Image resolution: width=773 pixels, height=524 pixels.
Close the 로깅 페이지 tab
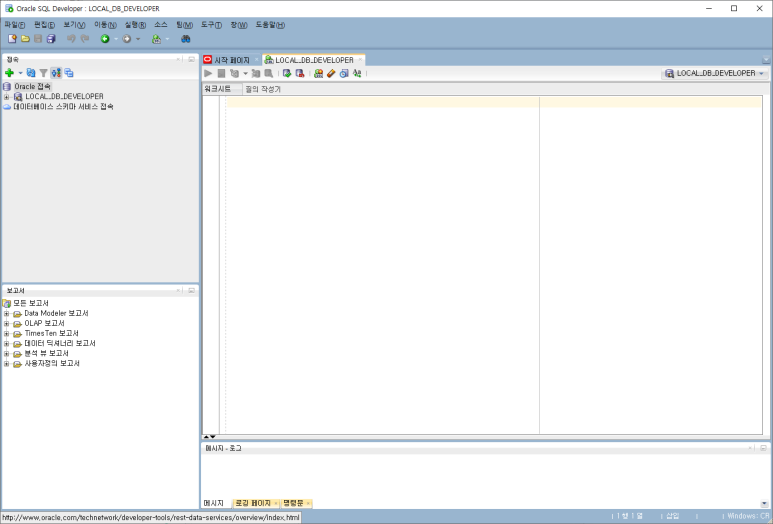[276, 503]
